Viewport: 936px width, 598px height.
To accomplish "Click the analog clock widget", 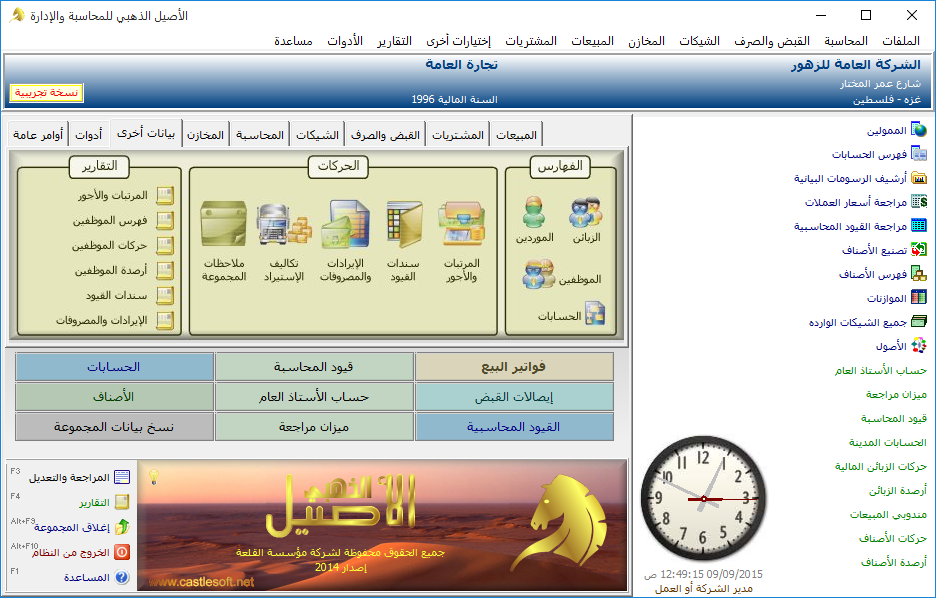I will coord(704,498).
